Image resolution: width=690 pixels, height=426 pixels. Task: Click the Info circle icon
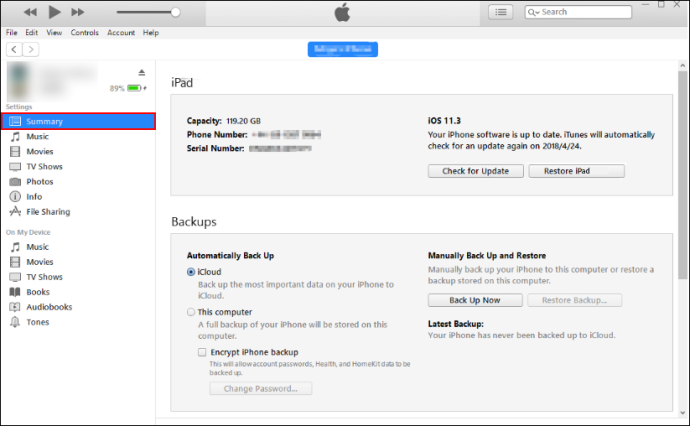click(x=15, y=197)
